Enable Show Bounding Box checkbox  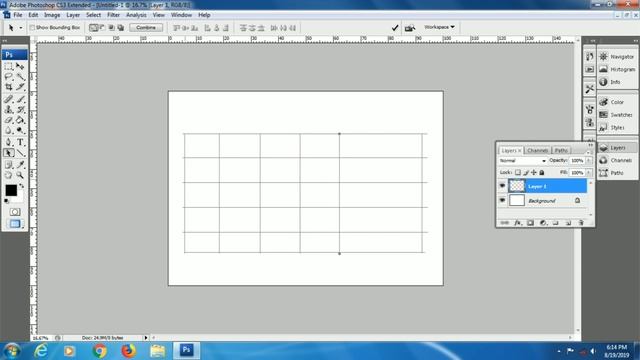click(x=32, y=28)
